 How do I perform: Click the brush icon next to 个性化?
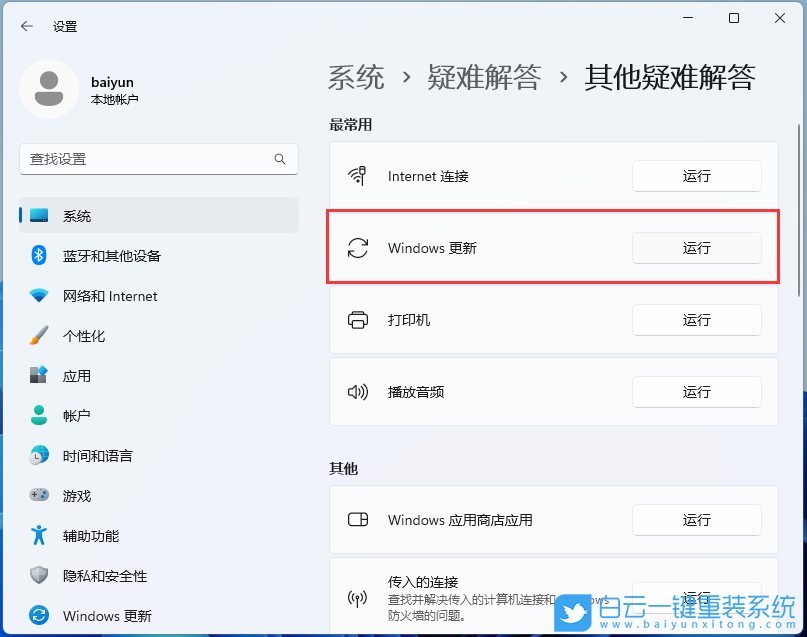coord(38,336)
